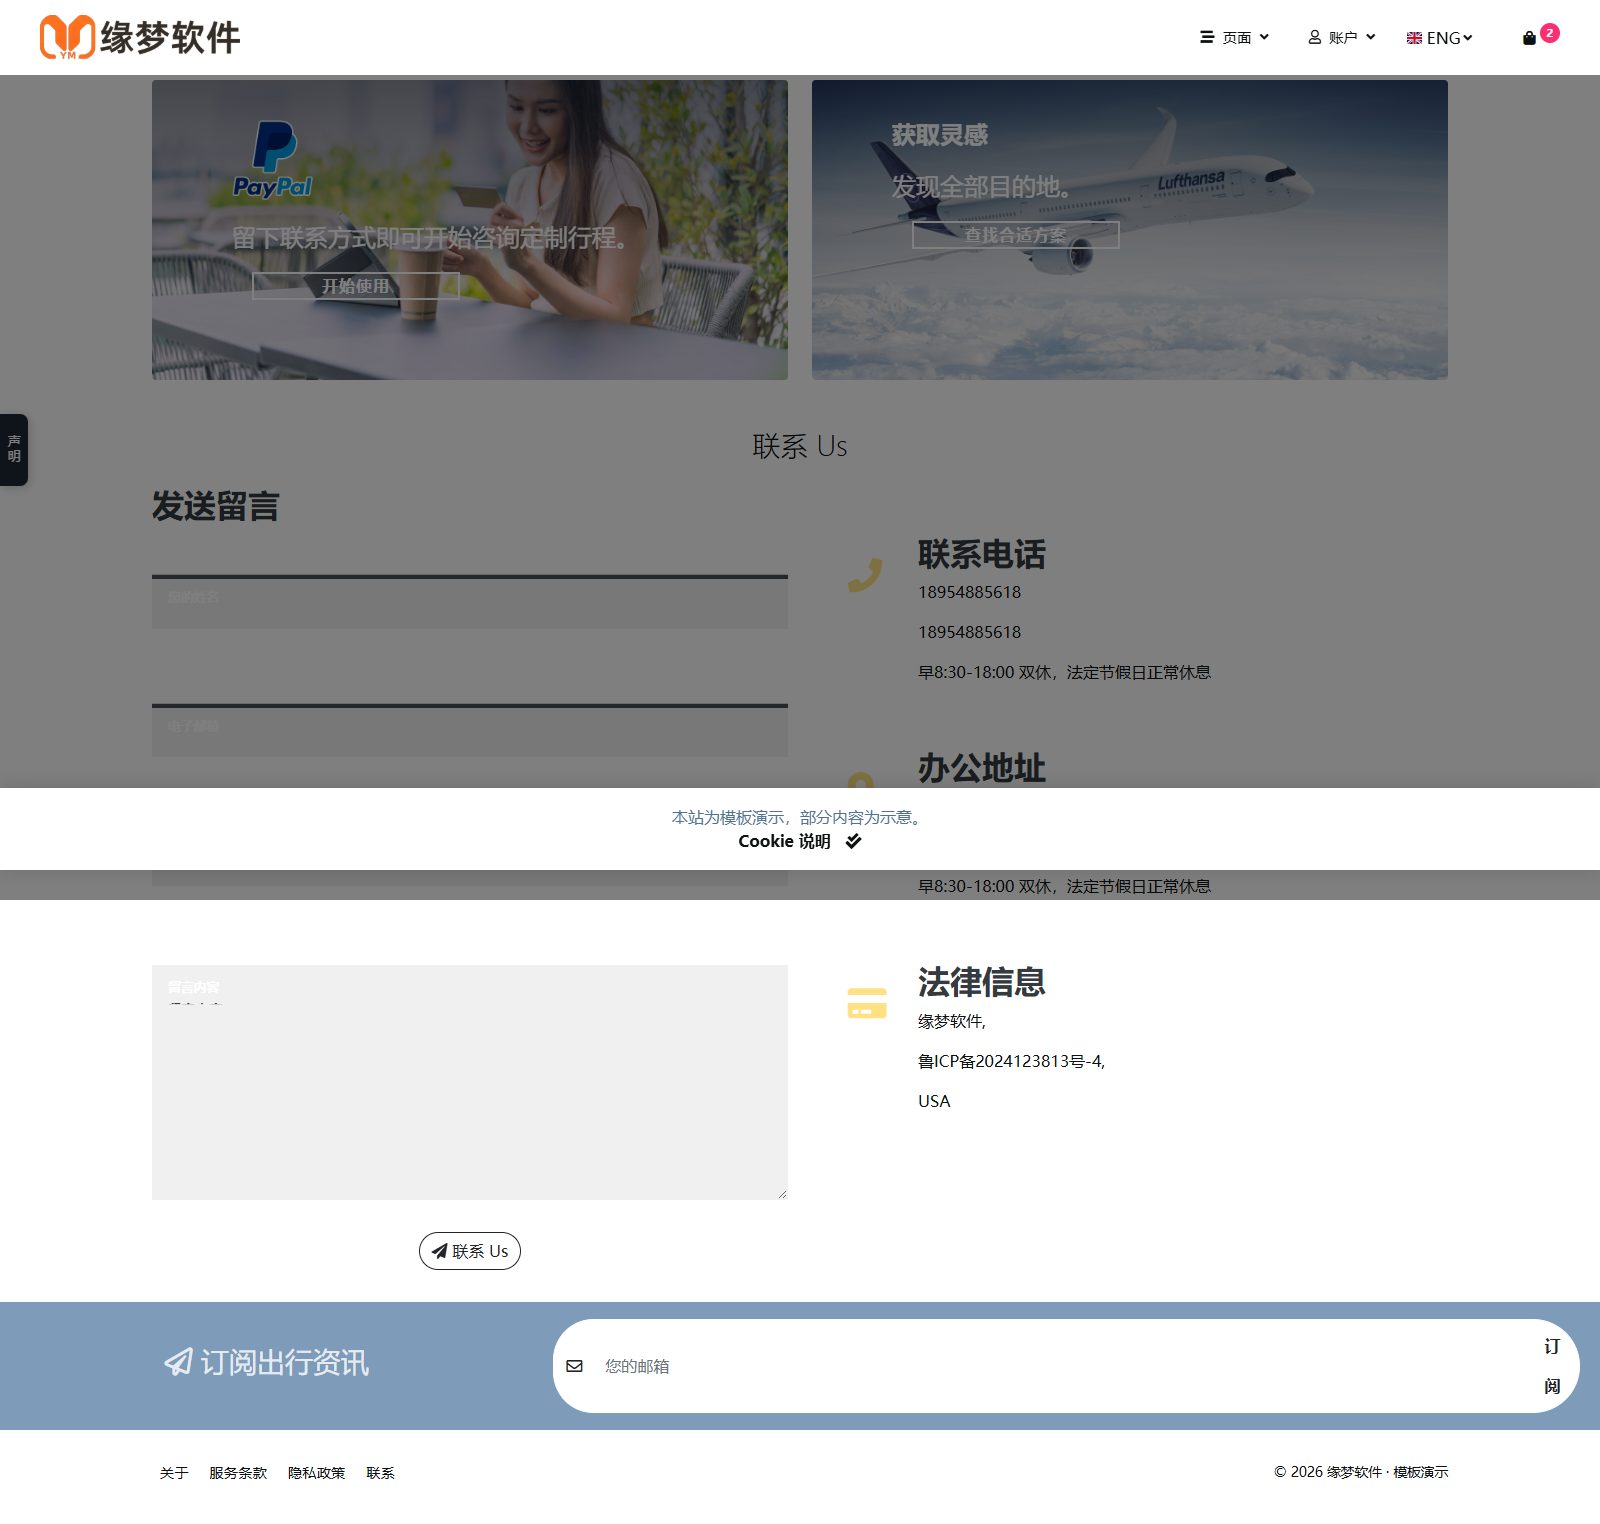Open the 页面 dropdown menu
Screen dimensions: 1600x1524
[1235, 37]
